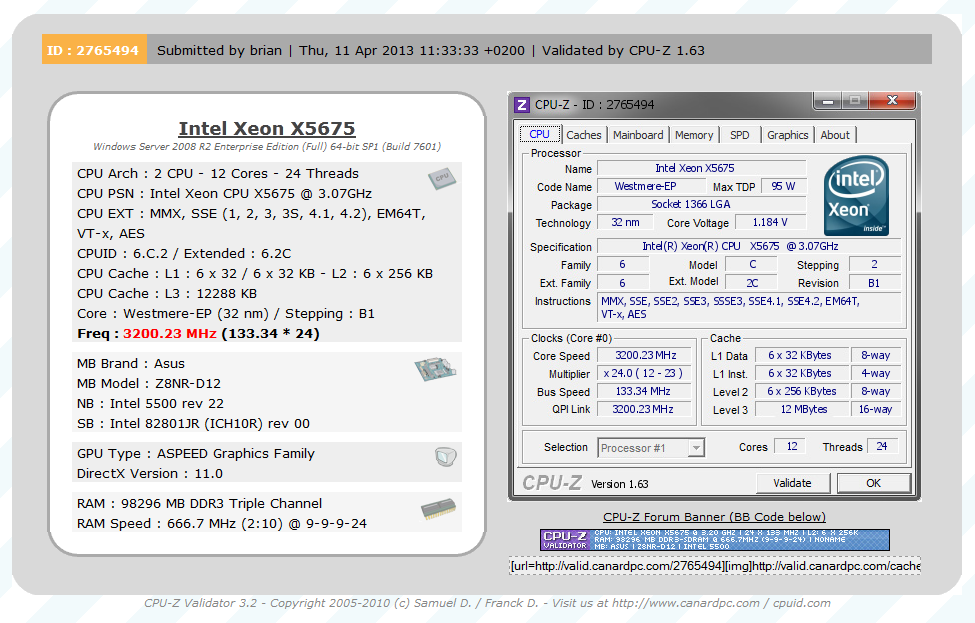Click the Windows Server 2008 R2 subtitle text
975x623 pixels.
267,147
